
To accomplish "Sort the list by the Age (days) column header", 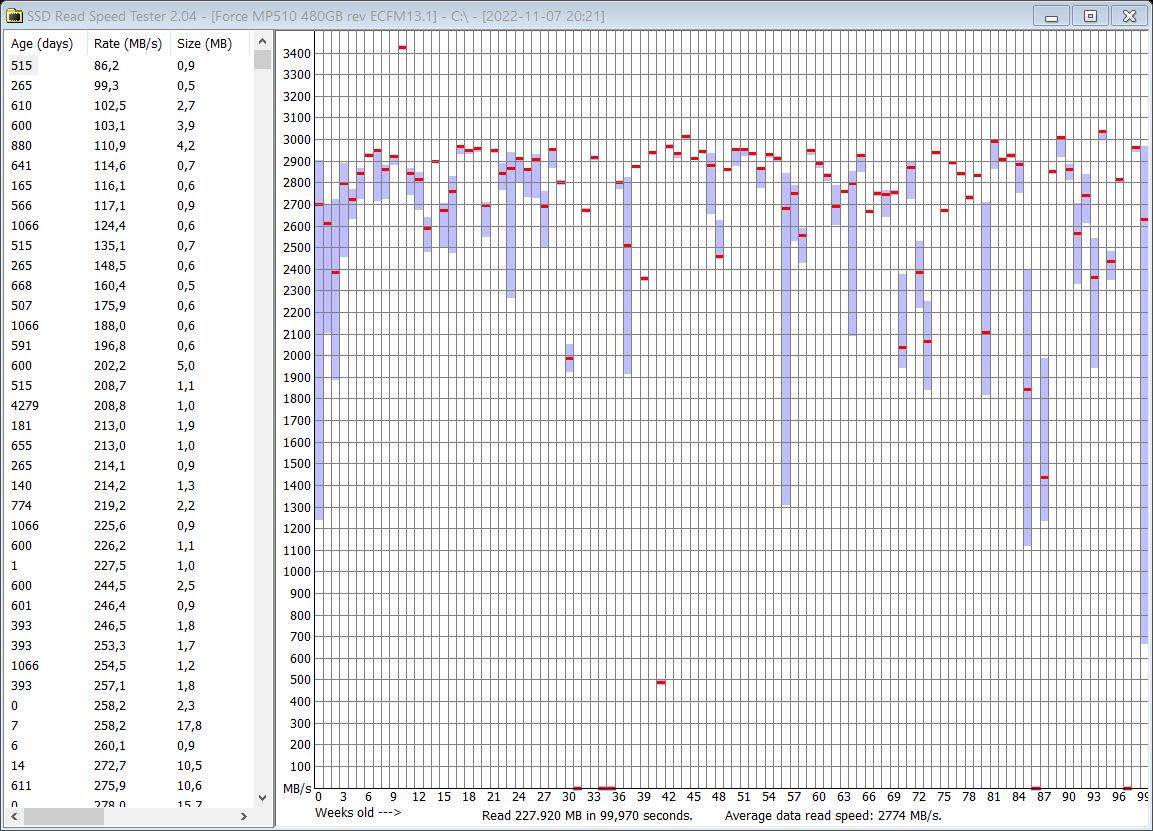I will point(42,43).
